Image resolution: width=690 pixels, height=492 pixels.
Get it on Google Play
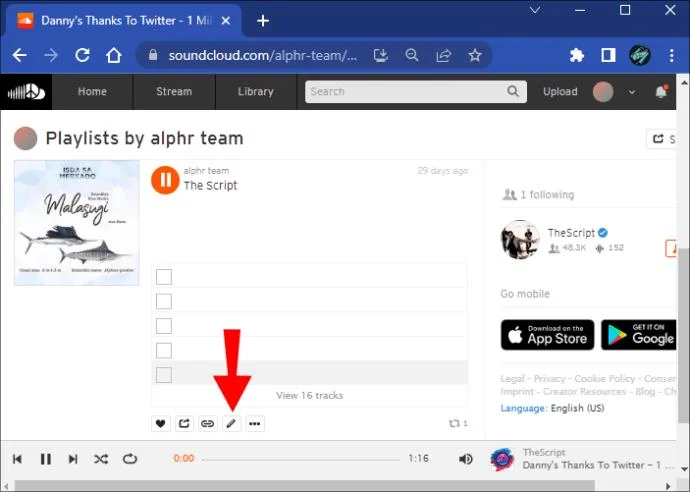tap(639, 335)
